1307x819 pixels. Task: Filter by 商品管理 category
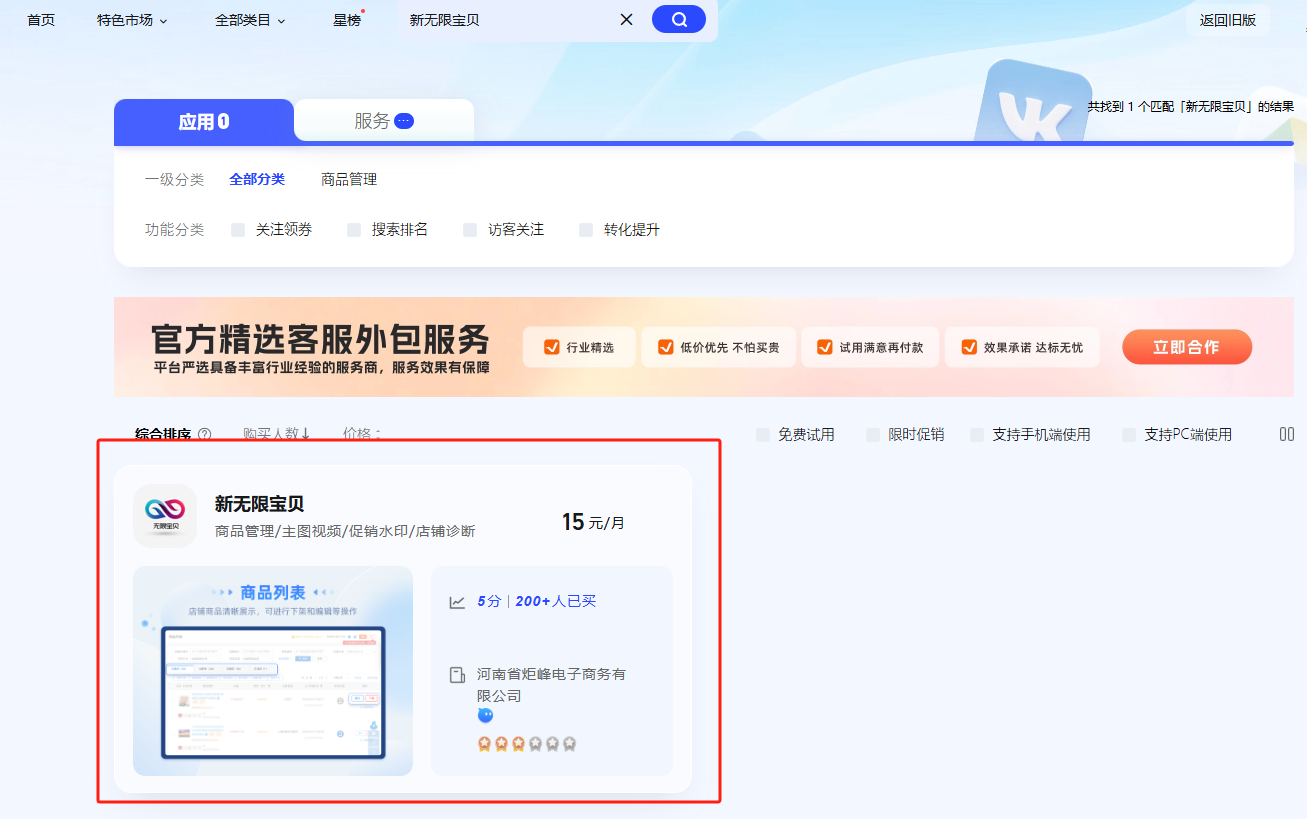point(349,180)
